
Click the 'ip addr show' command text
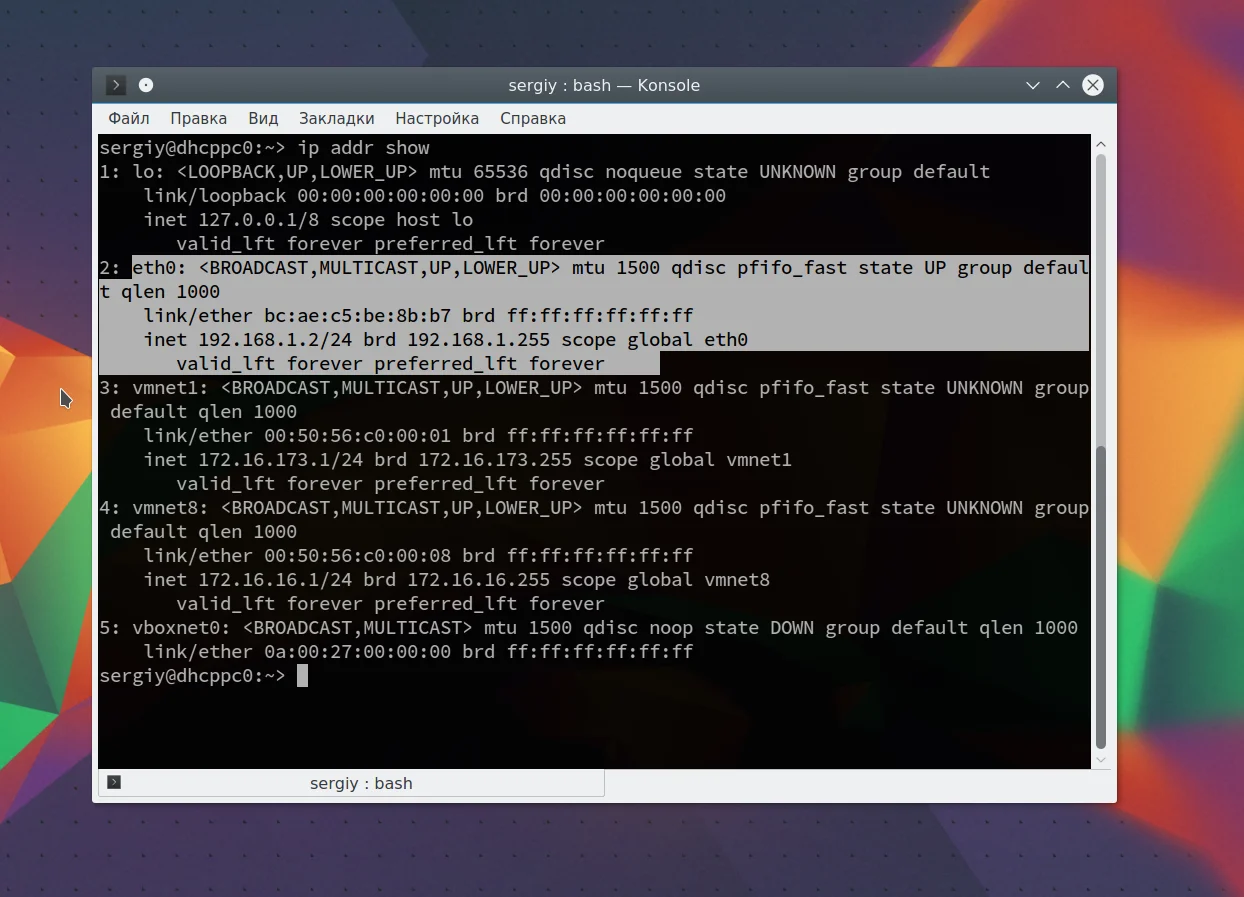point(364,148)
